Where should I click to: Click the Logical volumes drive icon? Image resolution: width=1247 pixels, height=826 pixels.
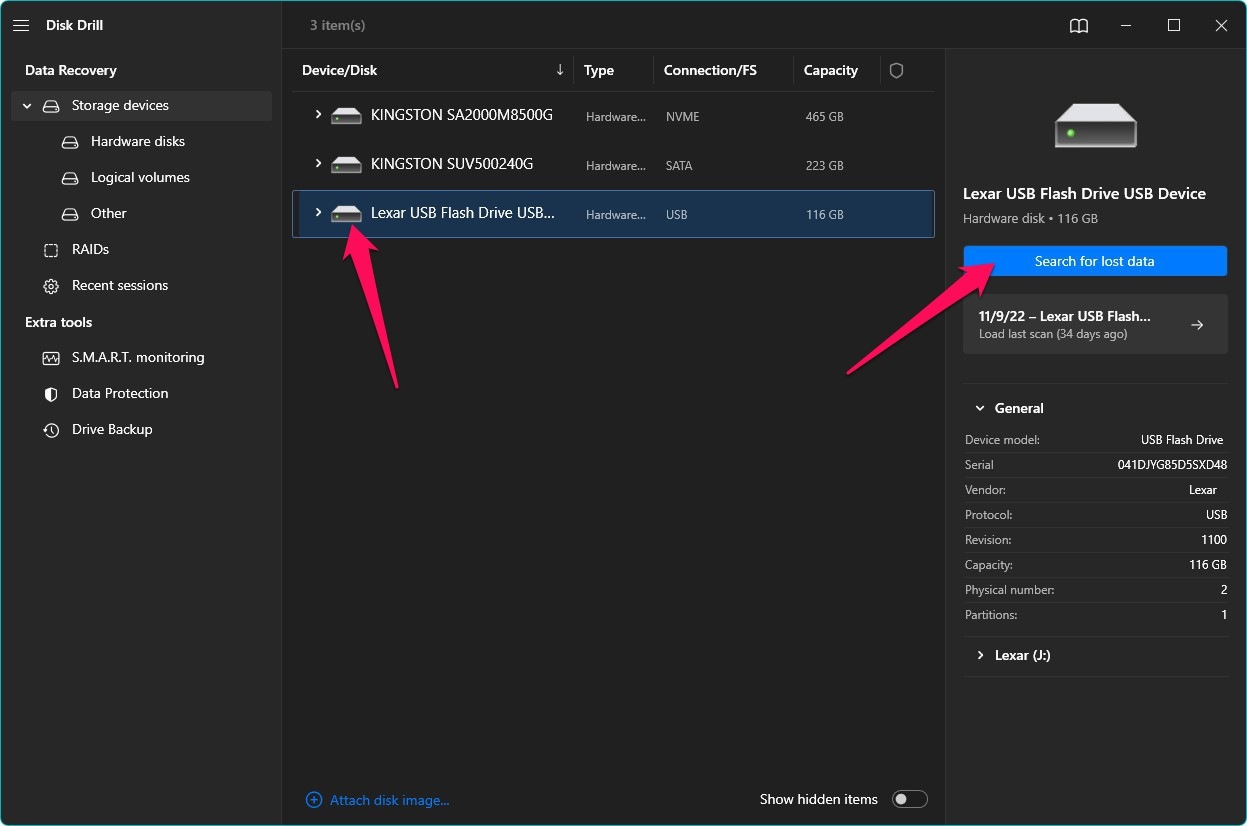click(70, 178)
